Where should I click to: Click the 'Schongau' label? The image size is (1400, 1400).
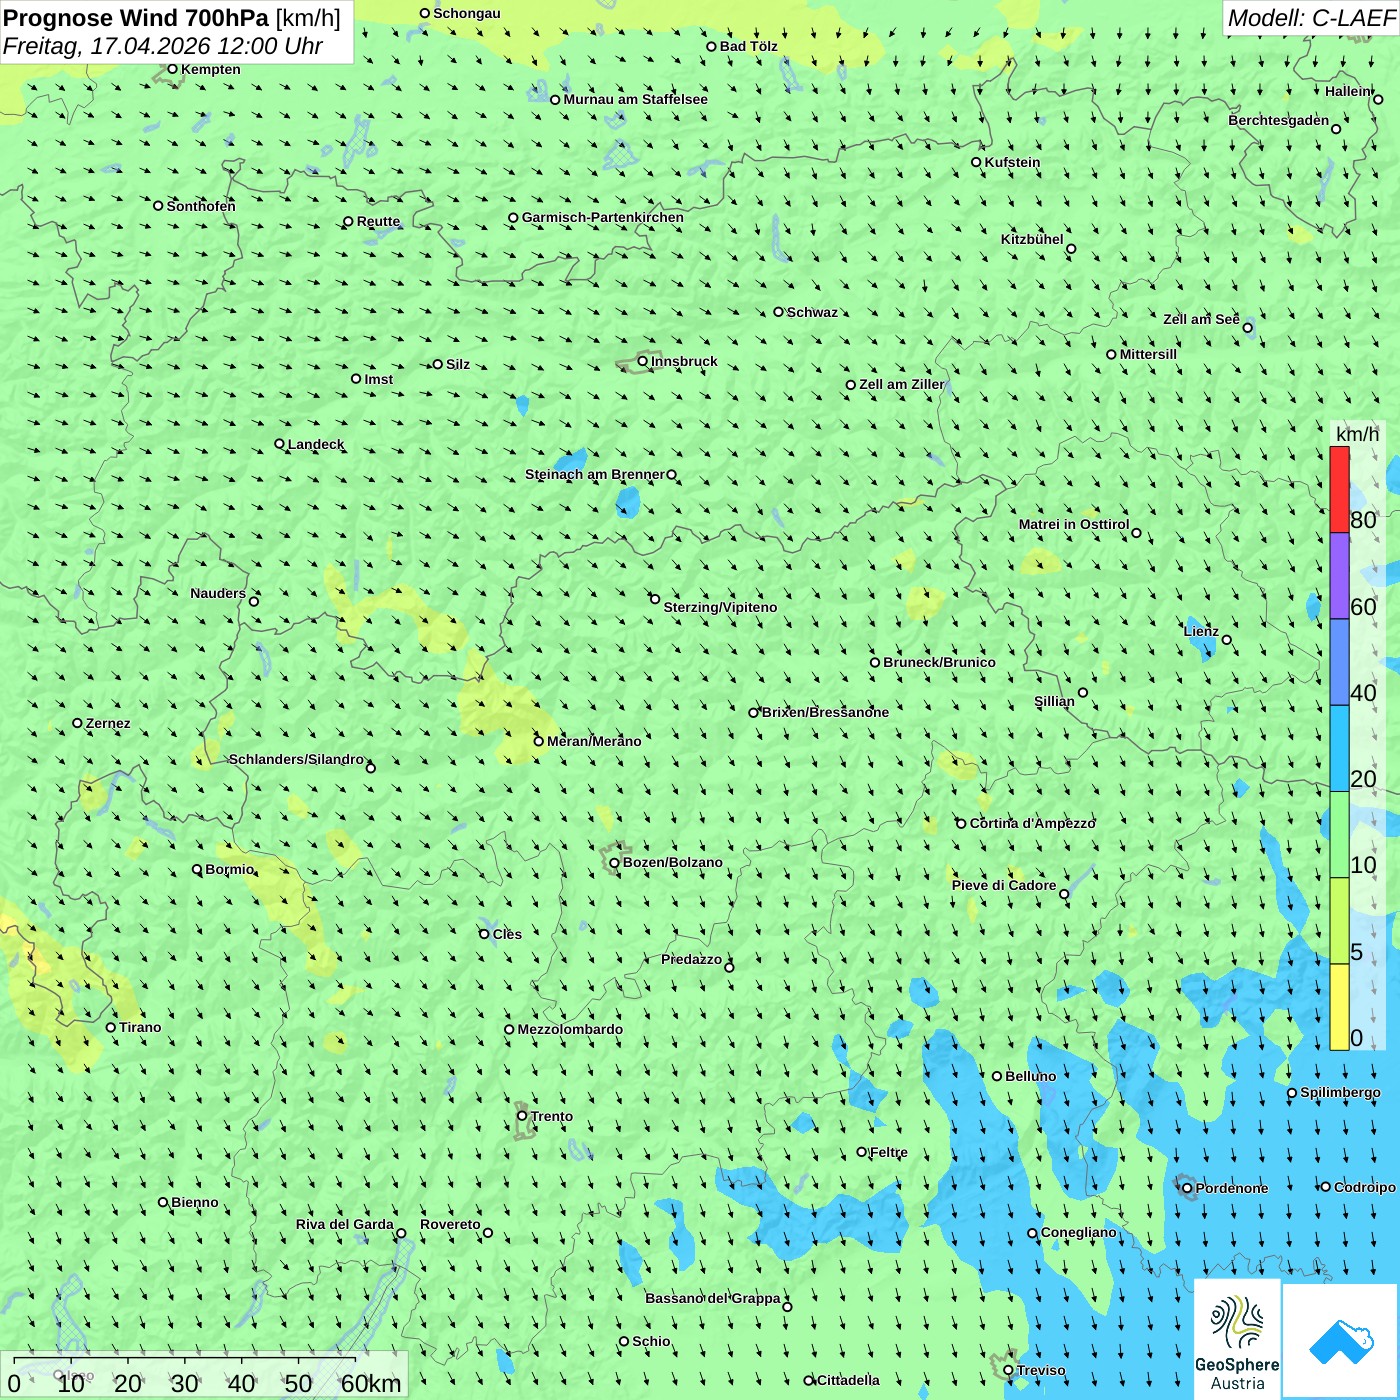point(467,13)
